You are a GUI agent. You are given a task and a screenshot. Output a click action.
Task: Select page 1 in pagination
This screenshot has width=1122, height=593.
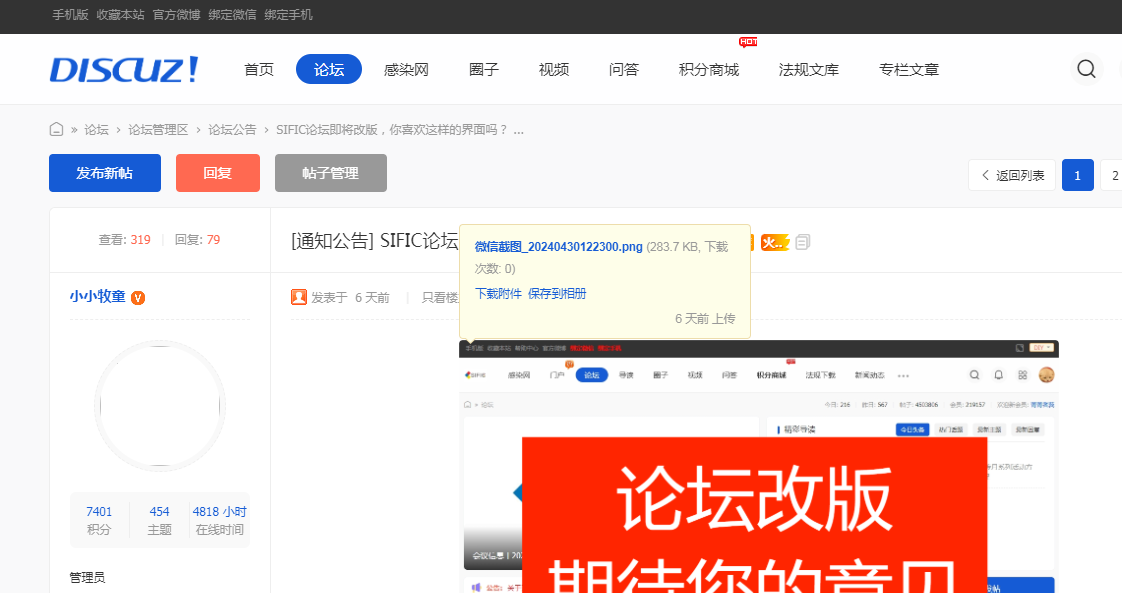(1077, 175)
